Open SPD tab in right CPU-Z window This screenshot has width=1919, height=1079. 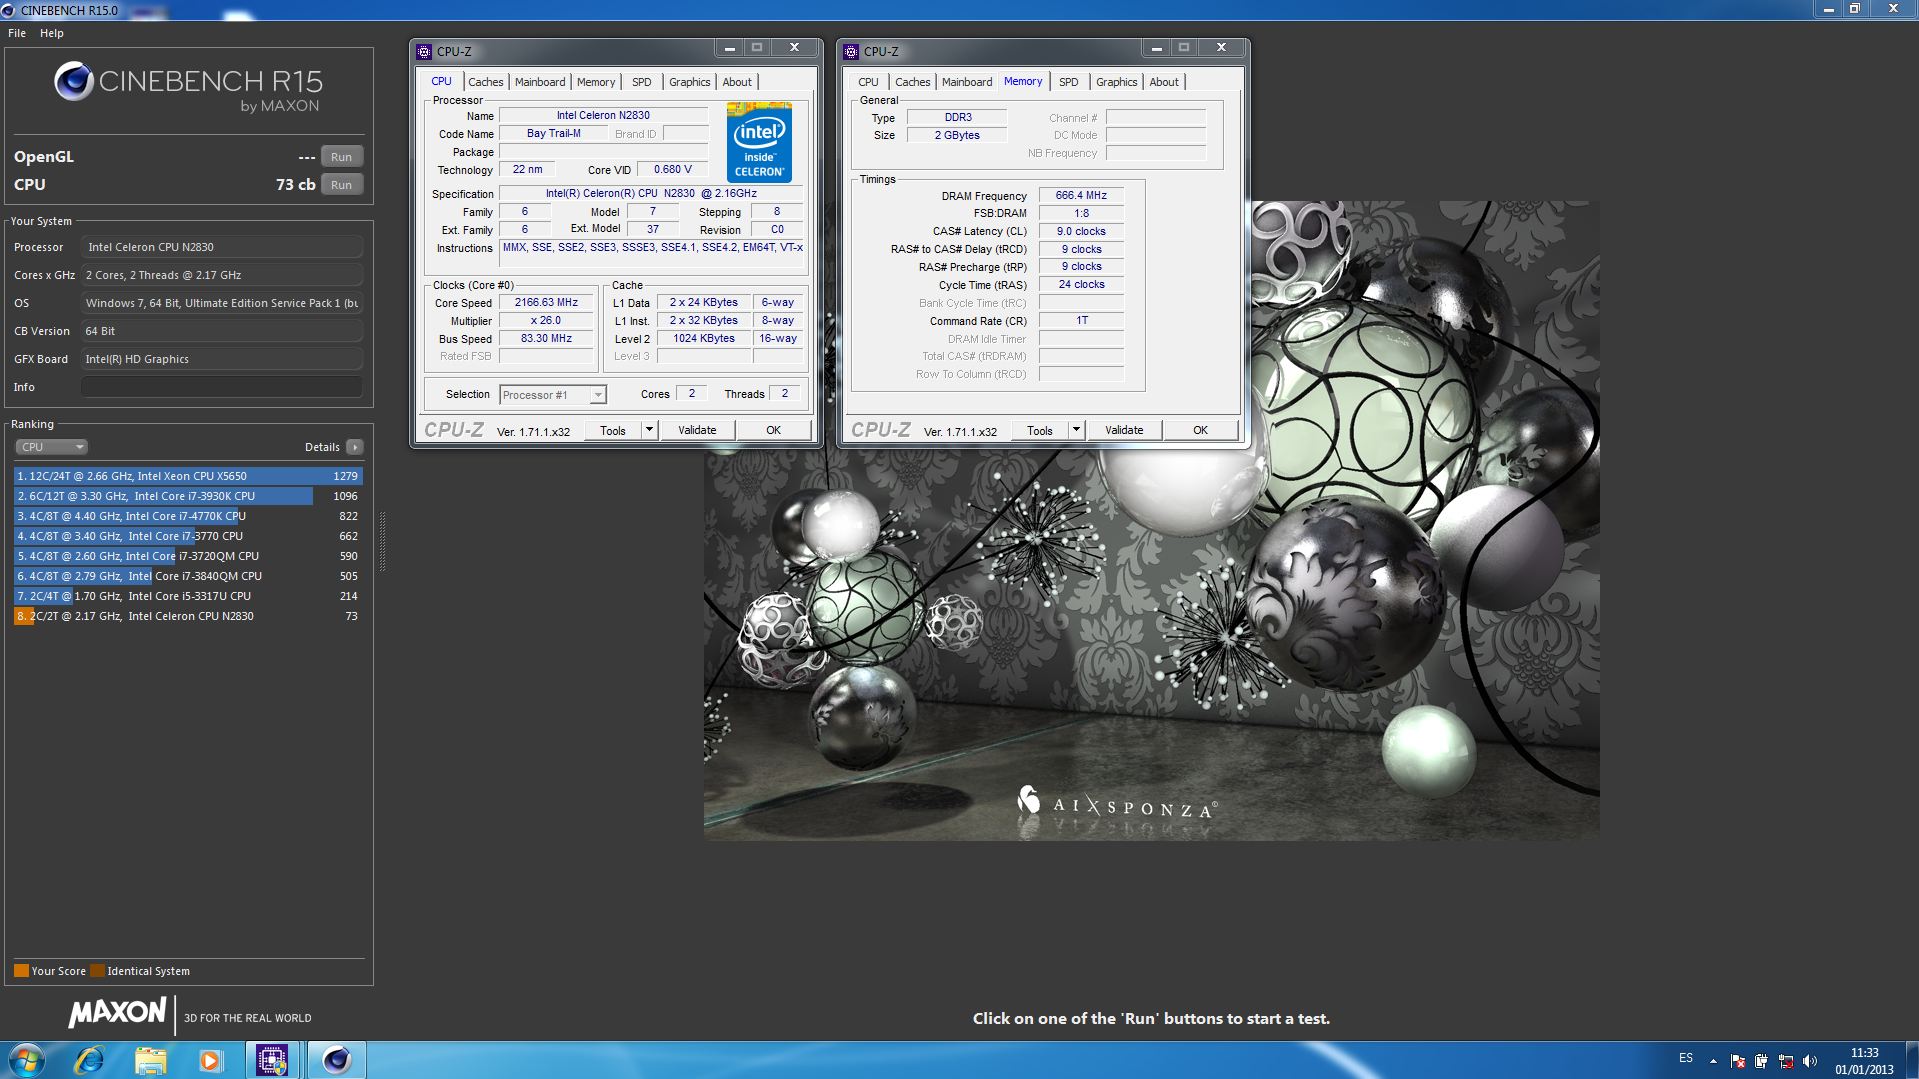[x=1069, y=82]
